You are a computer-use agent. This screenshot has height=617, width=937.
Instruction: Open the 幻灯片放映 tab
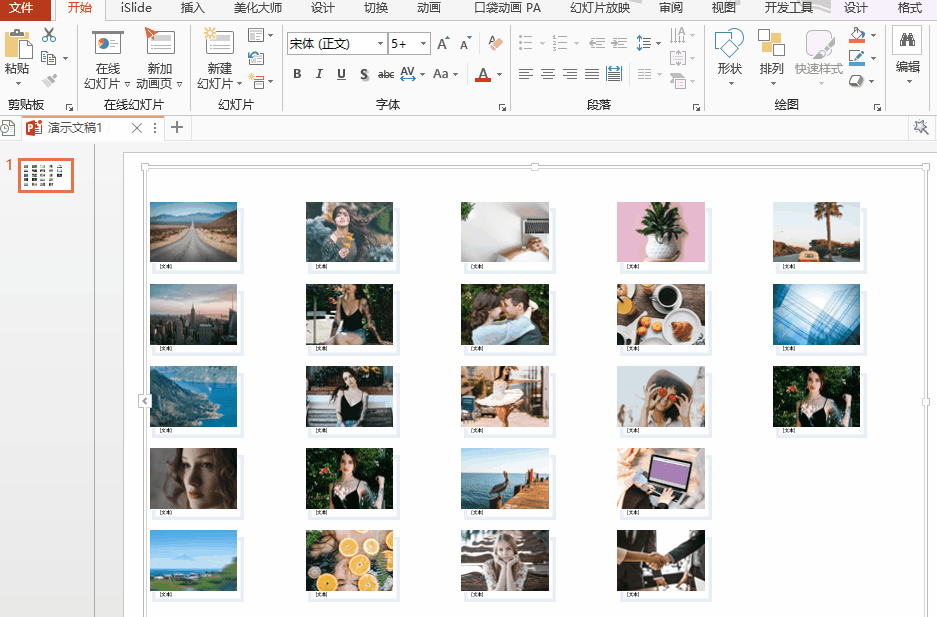click(600, 8)
